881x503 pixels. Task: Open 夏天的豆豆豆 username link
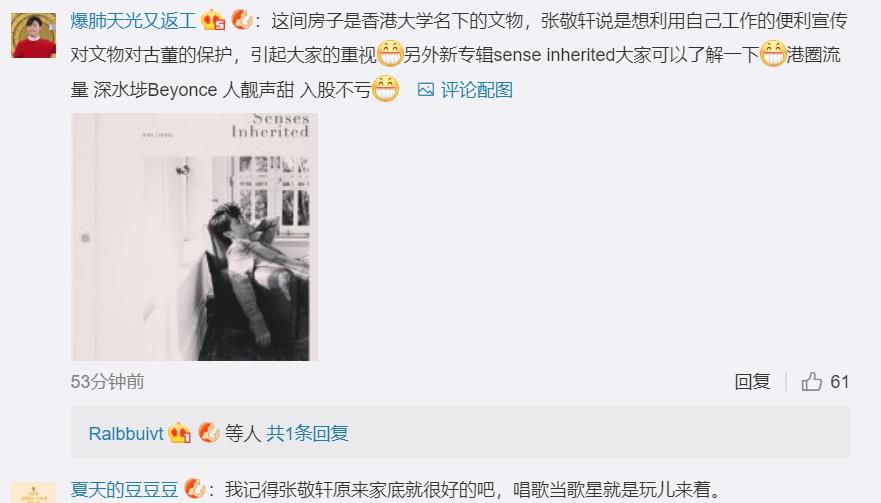(x=124, y=490)
